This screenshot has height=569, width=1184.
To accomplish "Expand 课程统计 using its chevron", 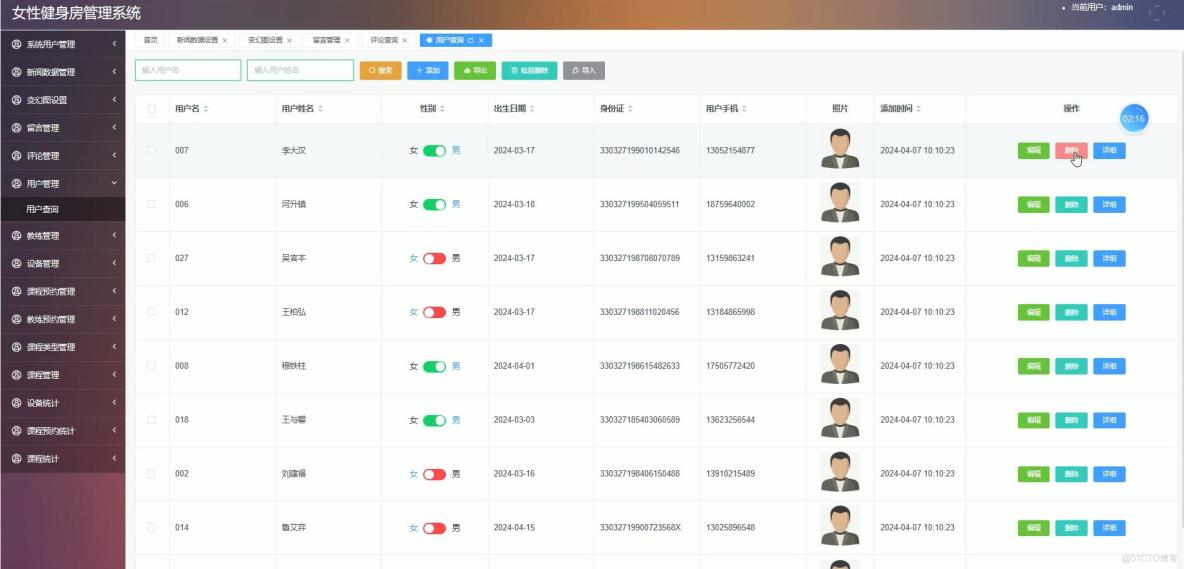I will click(x=114, y=458).
